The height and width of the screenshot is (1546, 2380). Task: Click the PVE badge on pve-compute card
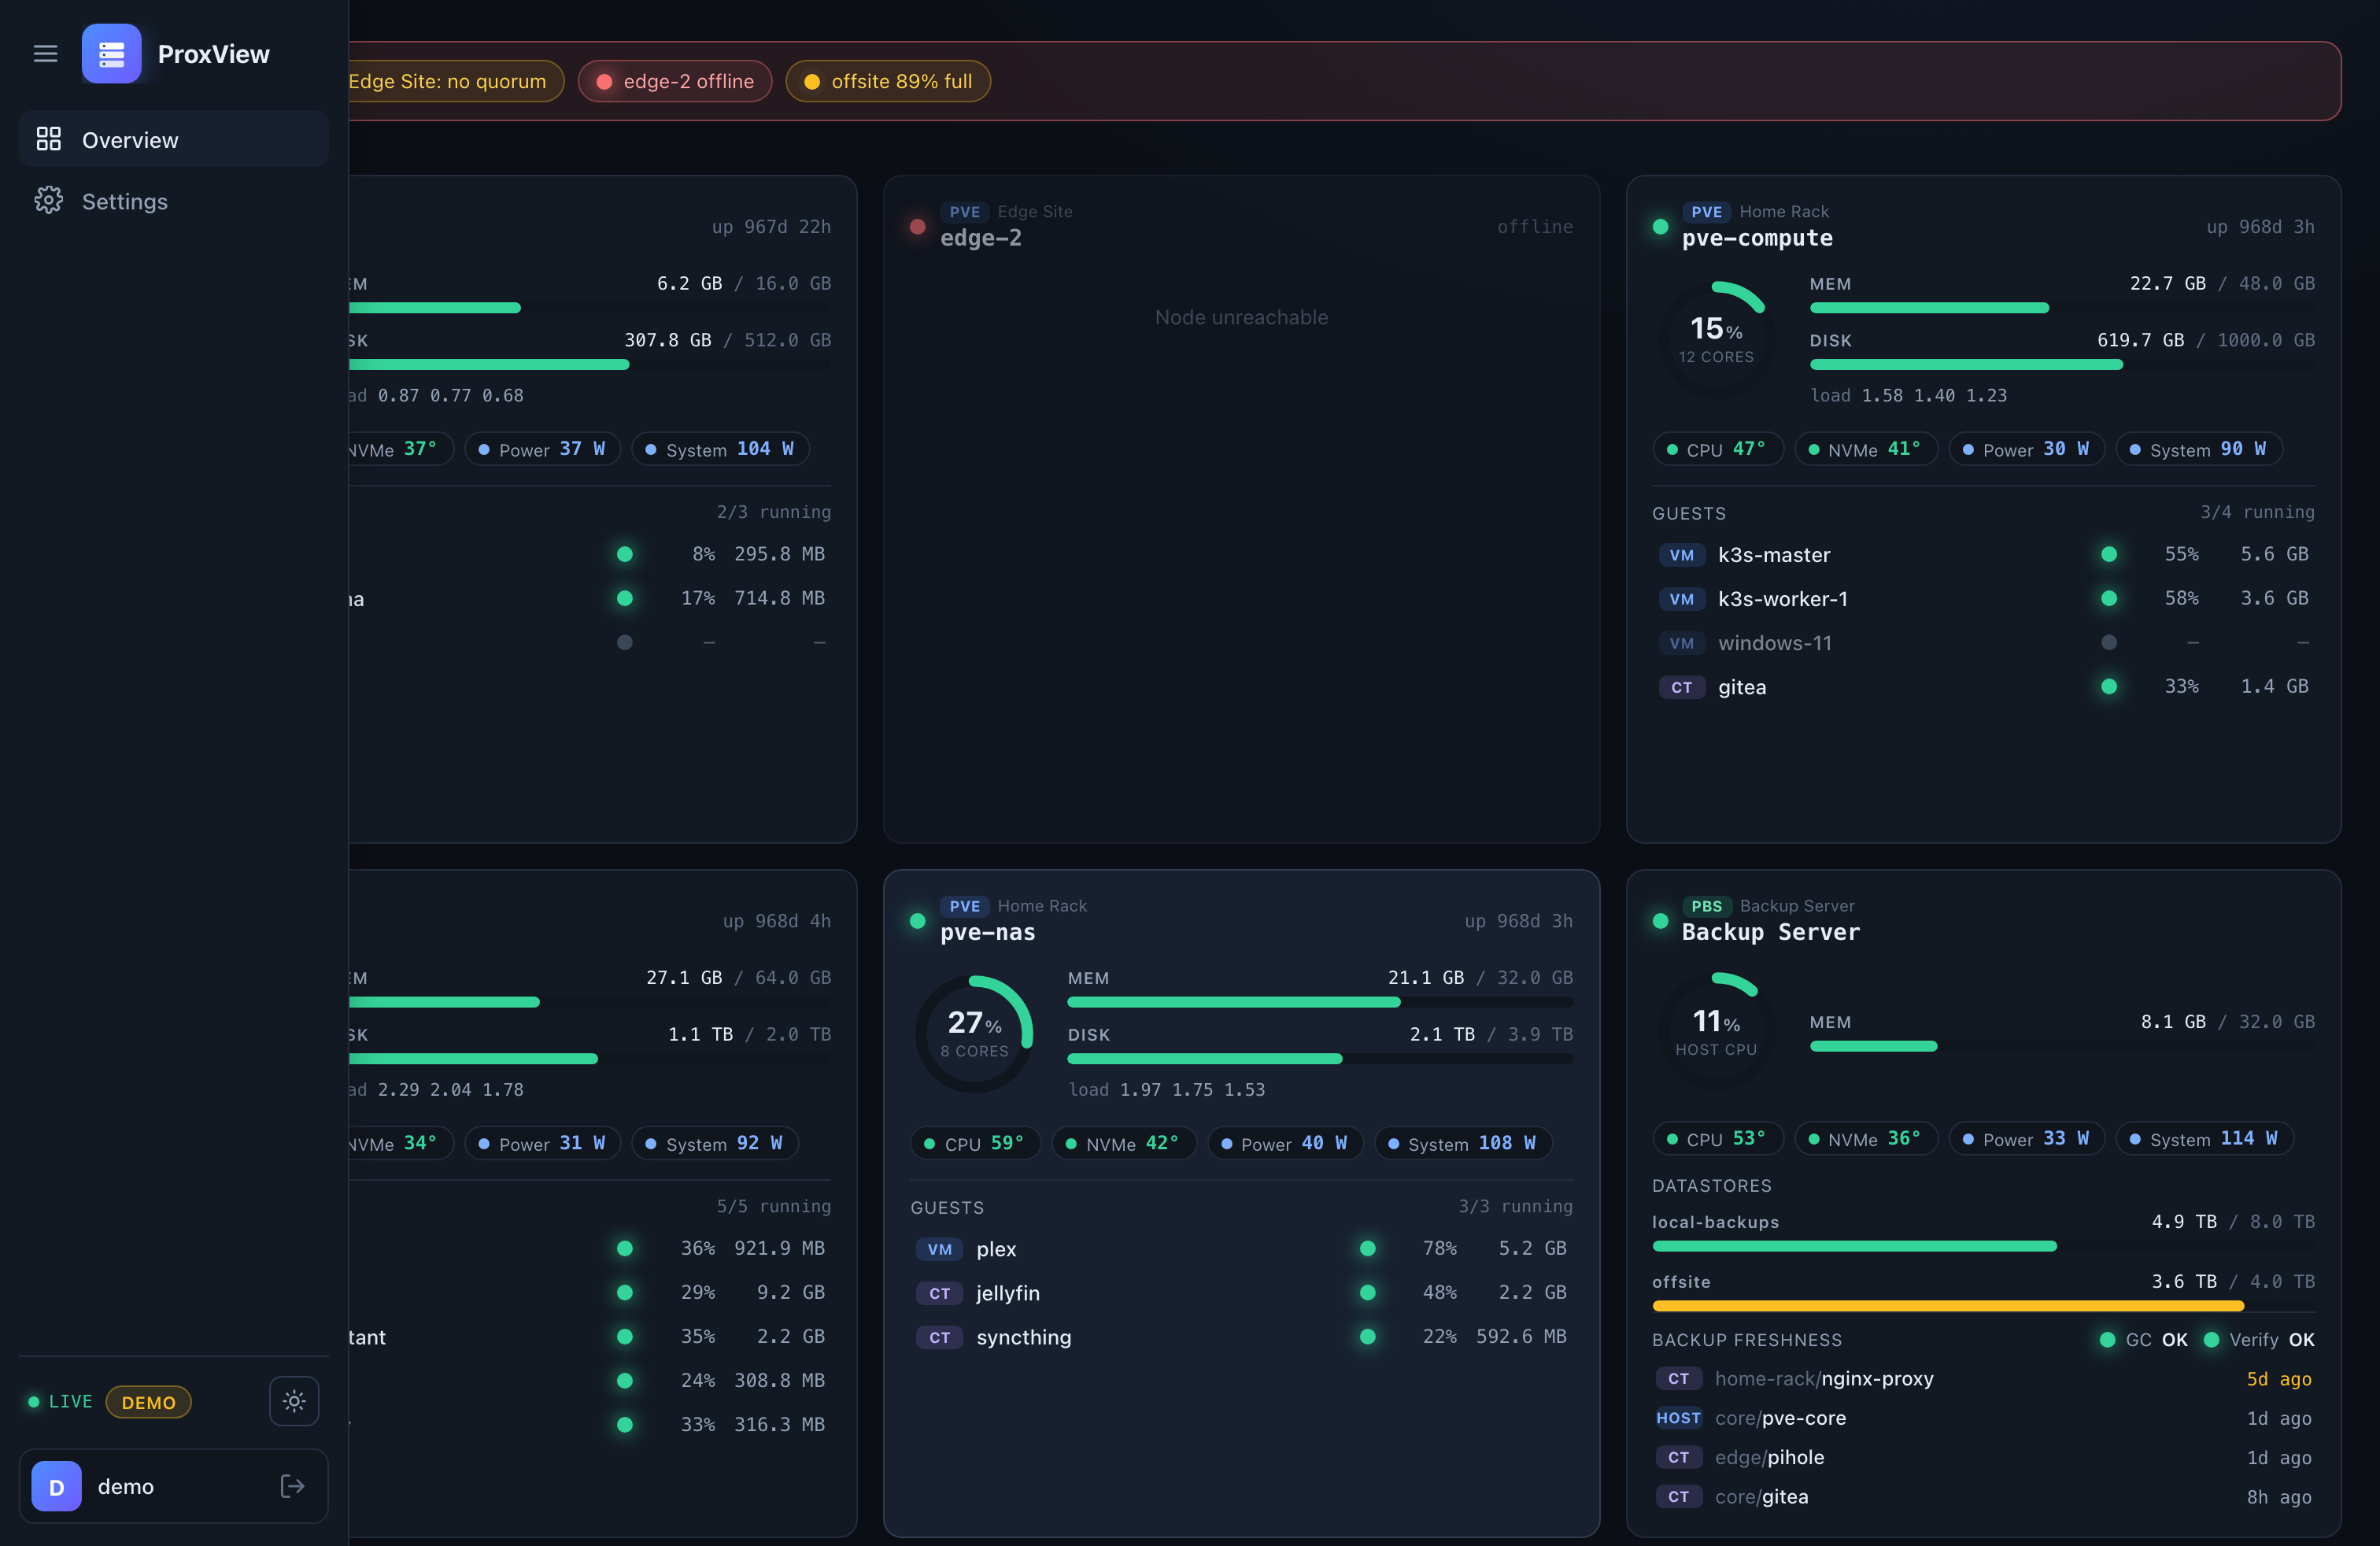(x=1706, y=212)
